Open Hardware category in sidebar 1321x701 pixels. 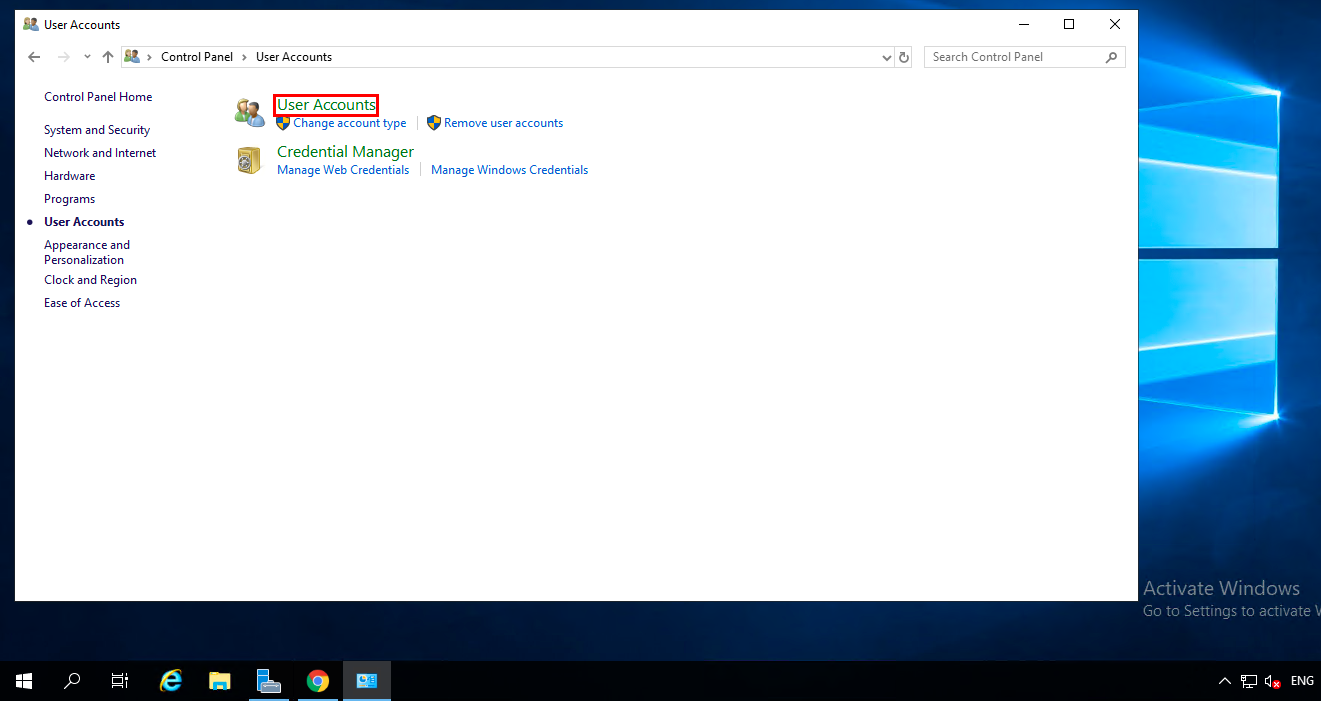coord(70,176)
